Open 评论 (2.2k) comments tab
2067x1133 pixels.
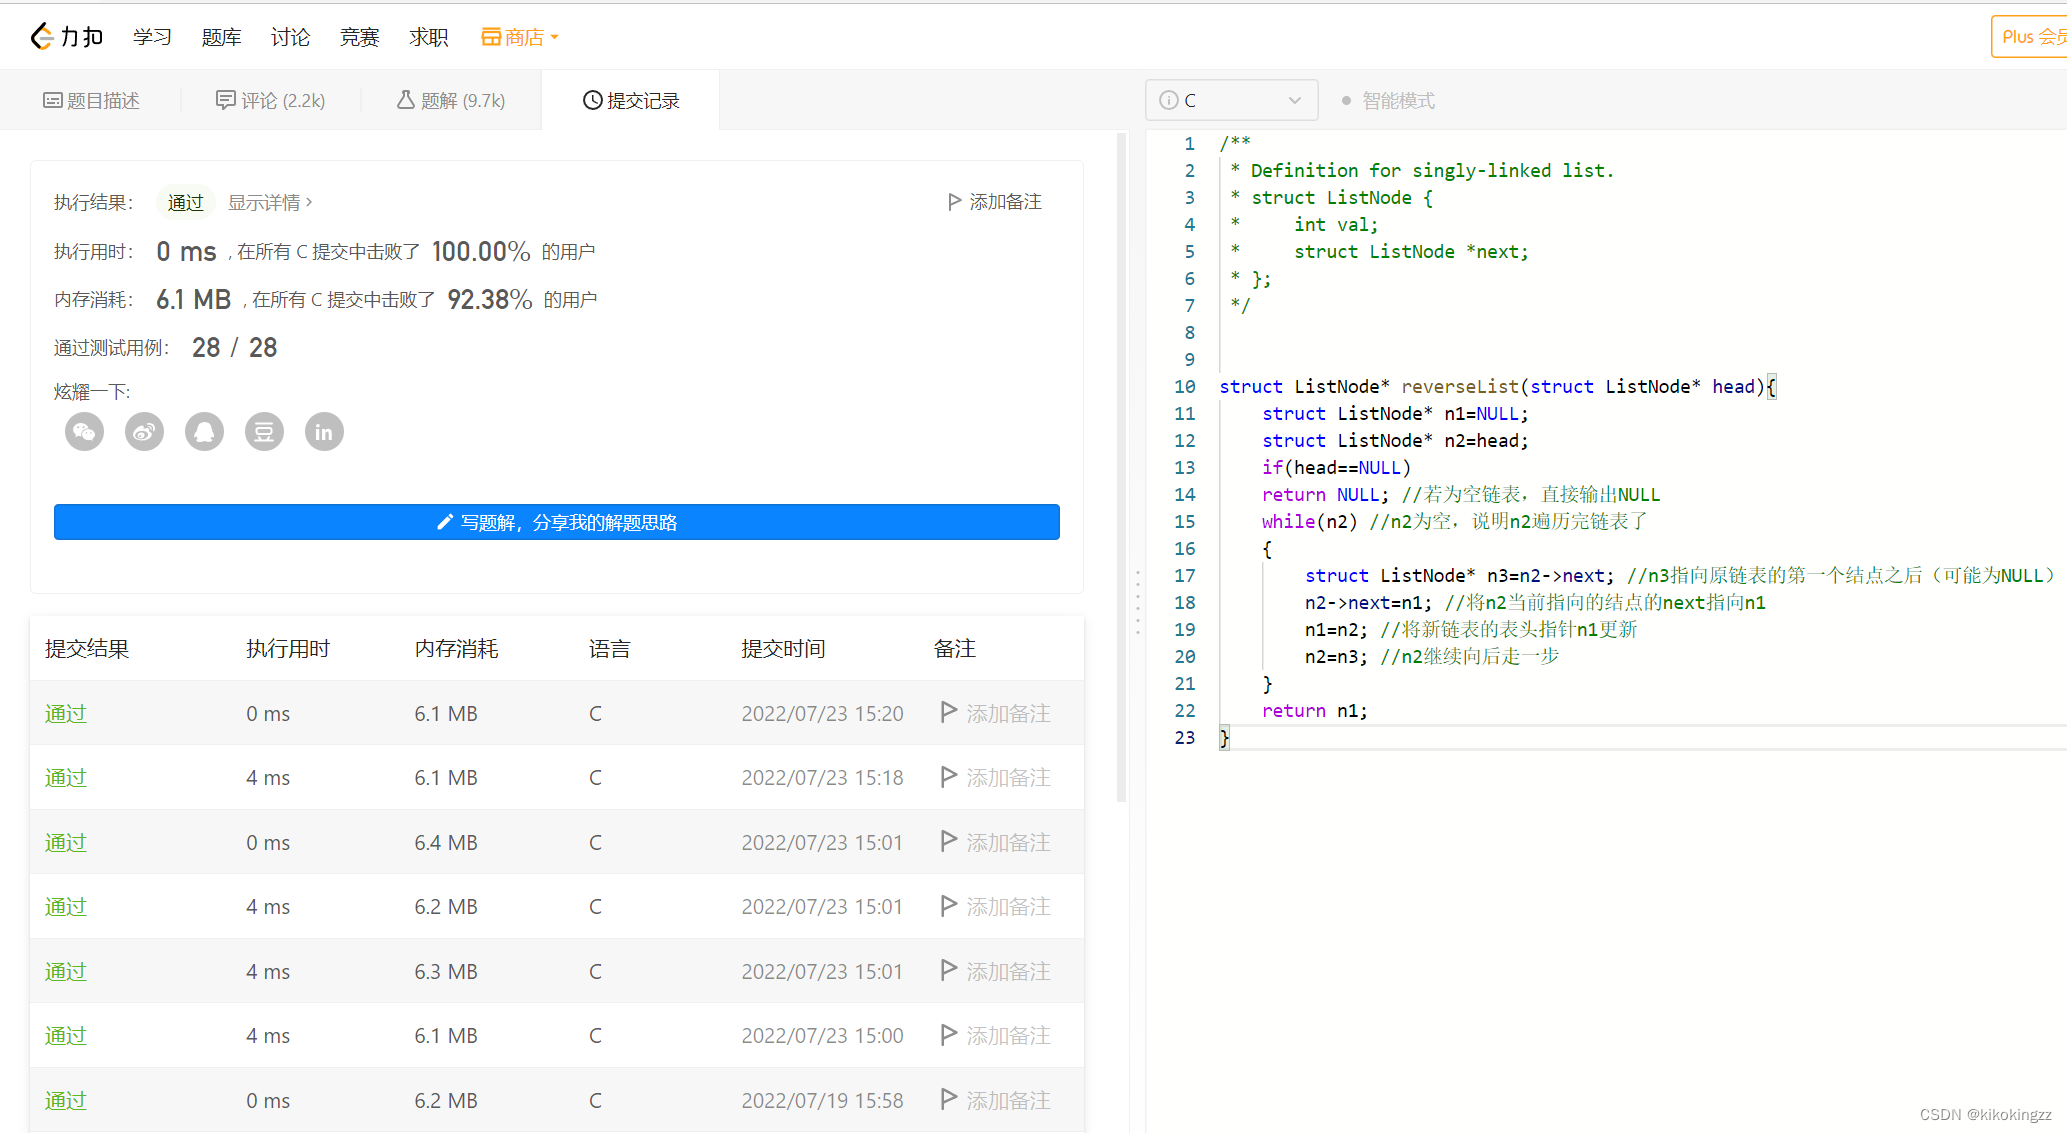tap(271, 101)
